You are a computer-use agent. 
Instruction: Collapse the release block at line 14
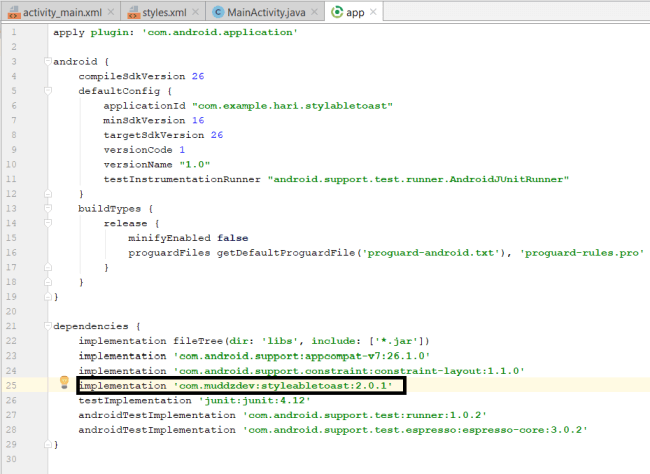48,223
